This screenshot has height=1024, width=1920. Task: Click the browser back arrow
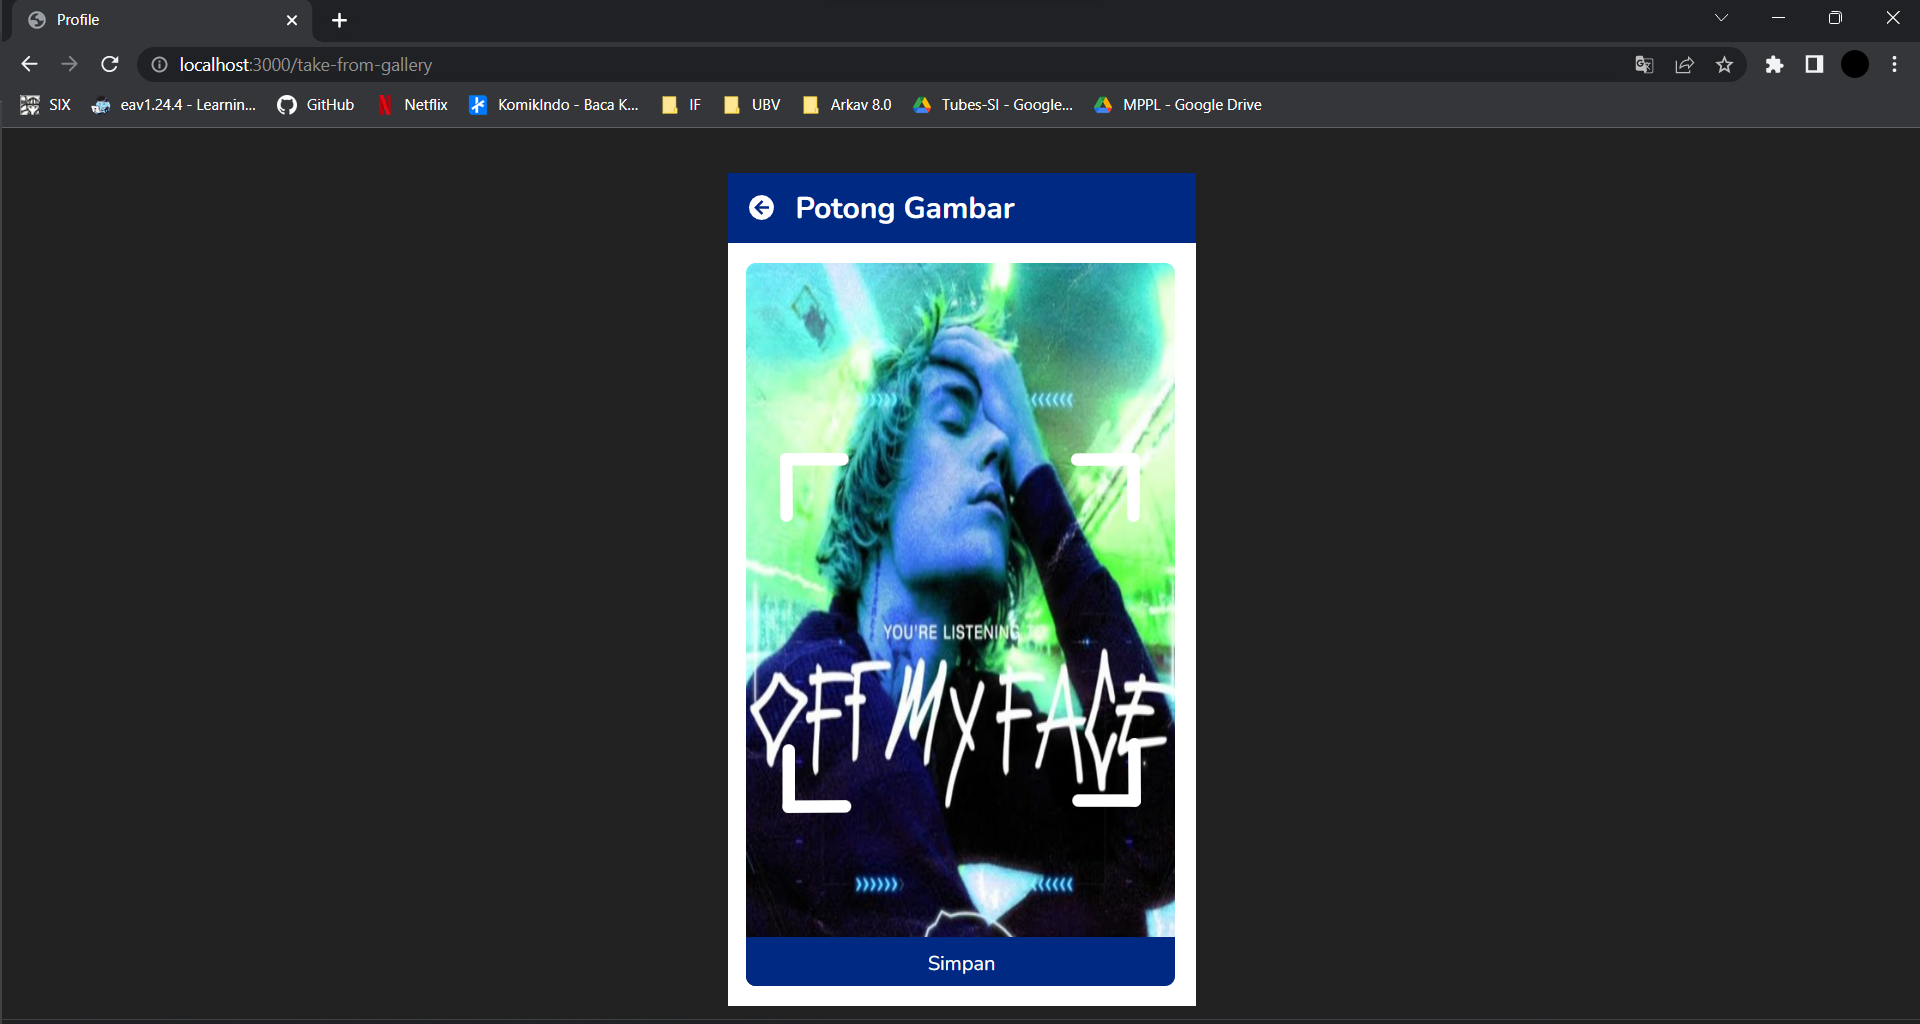click(x=29, y=65)
